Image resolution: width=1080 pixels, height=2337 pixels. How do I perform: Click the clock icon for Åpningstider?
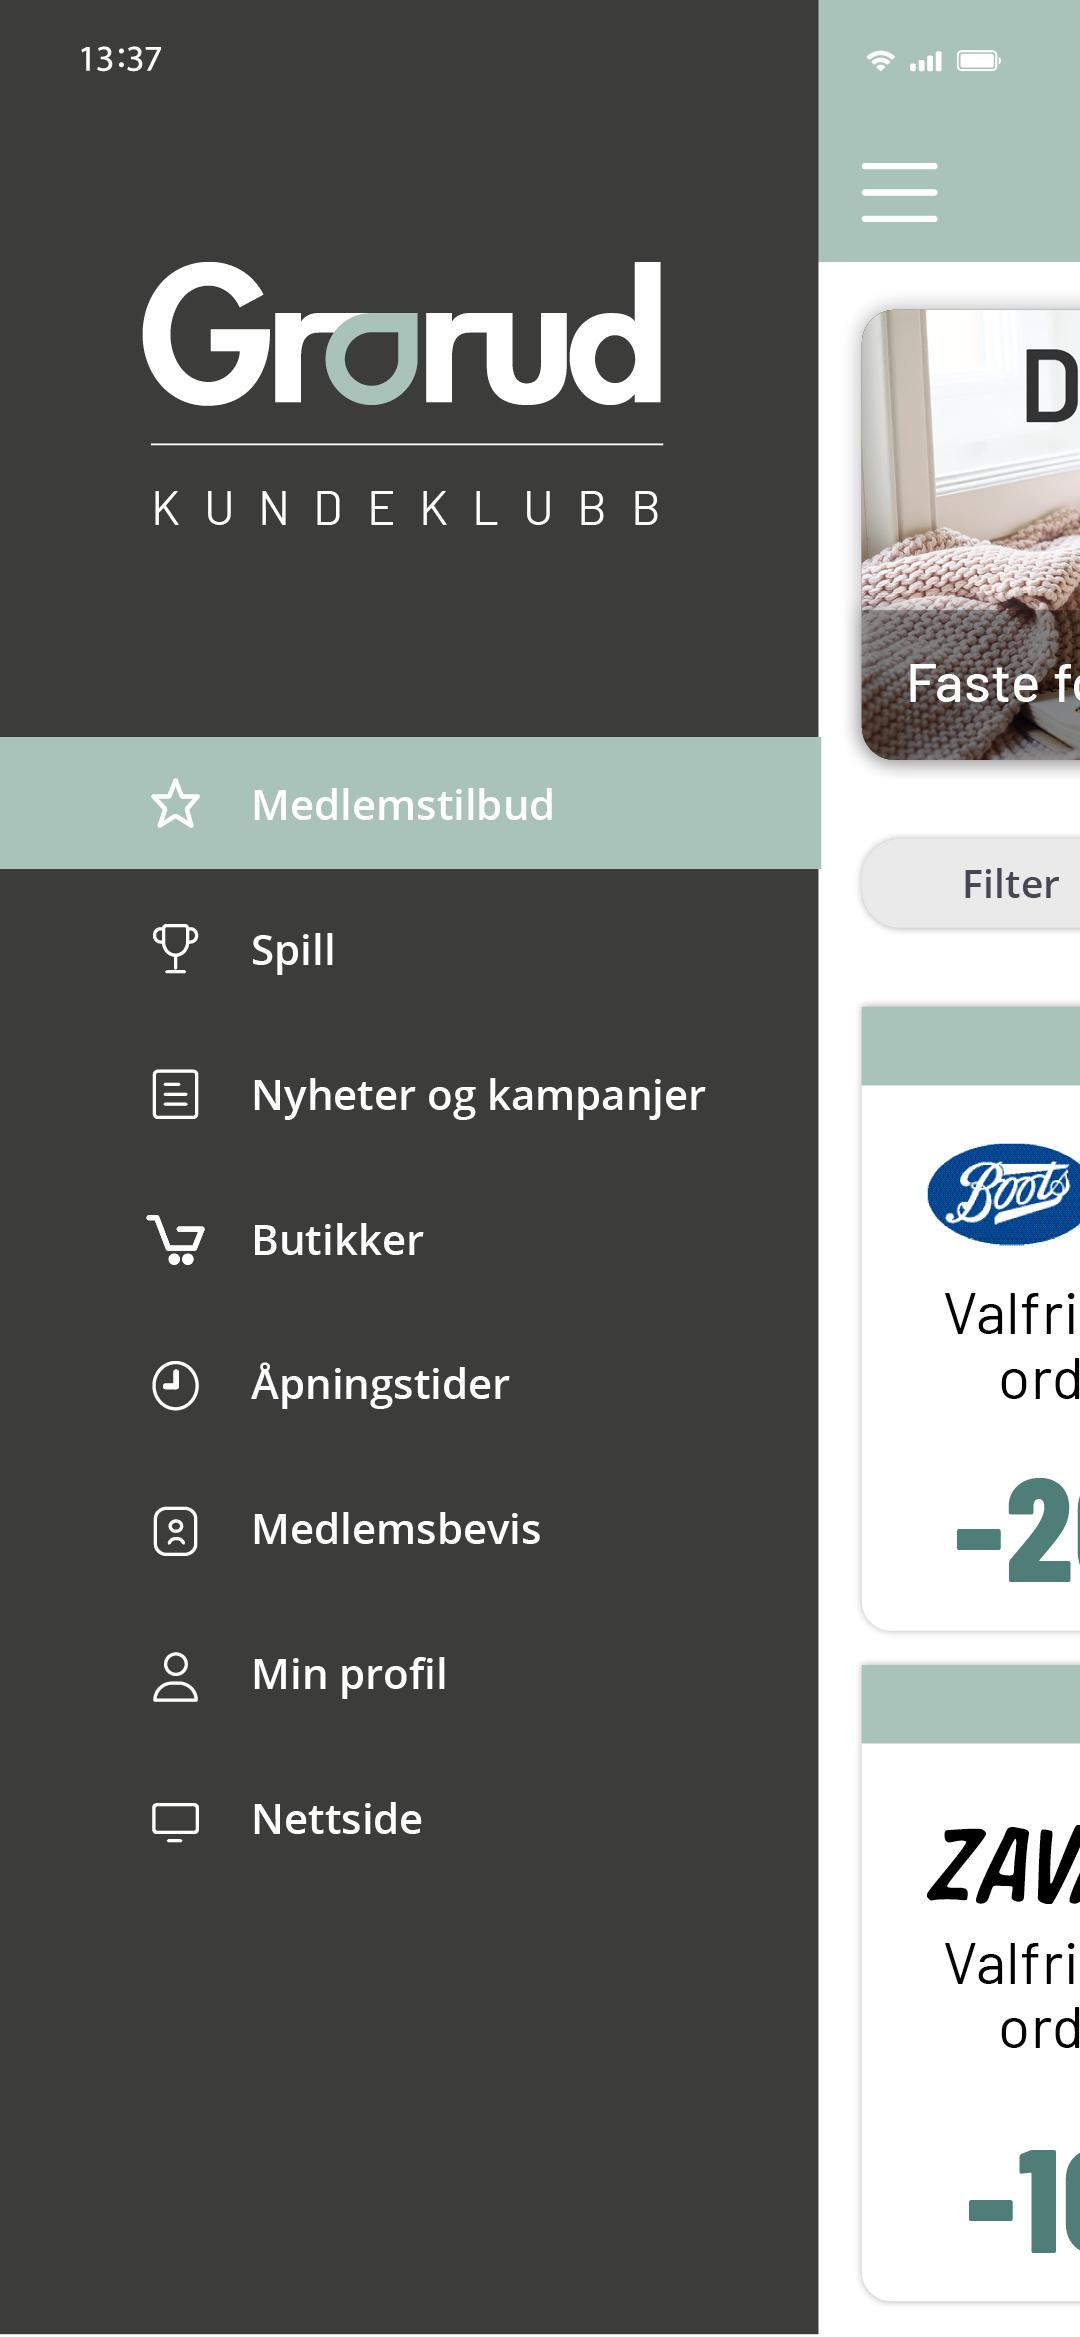175,1385
